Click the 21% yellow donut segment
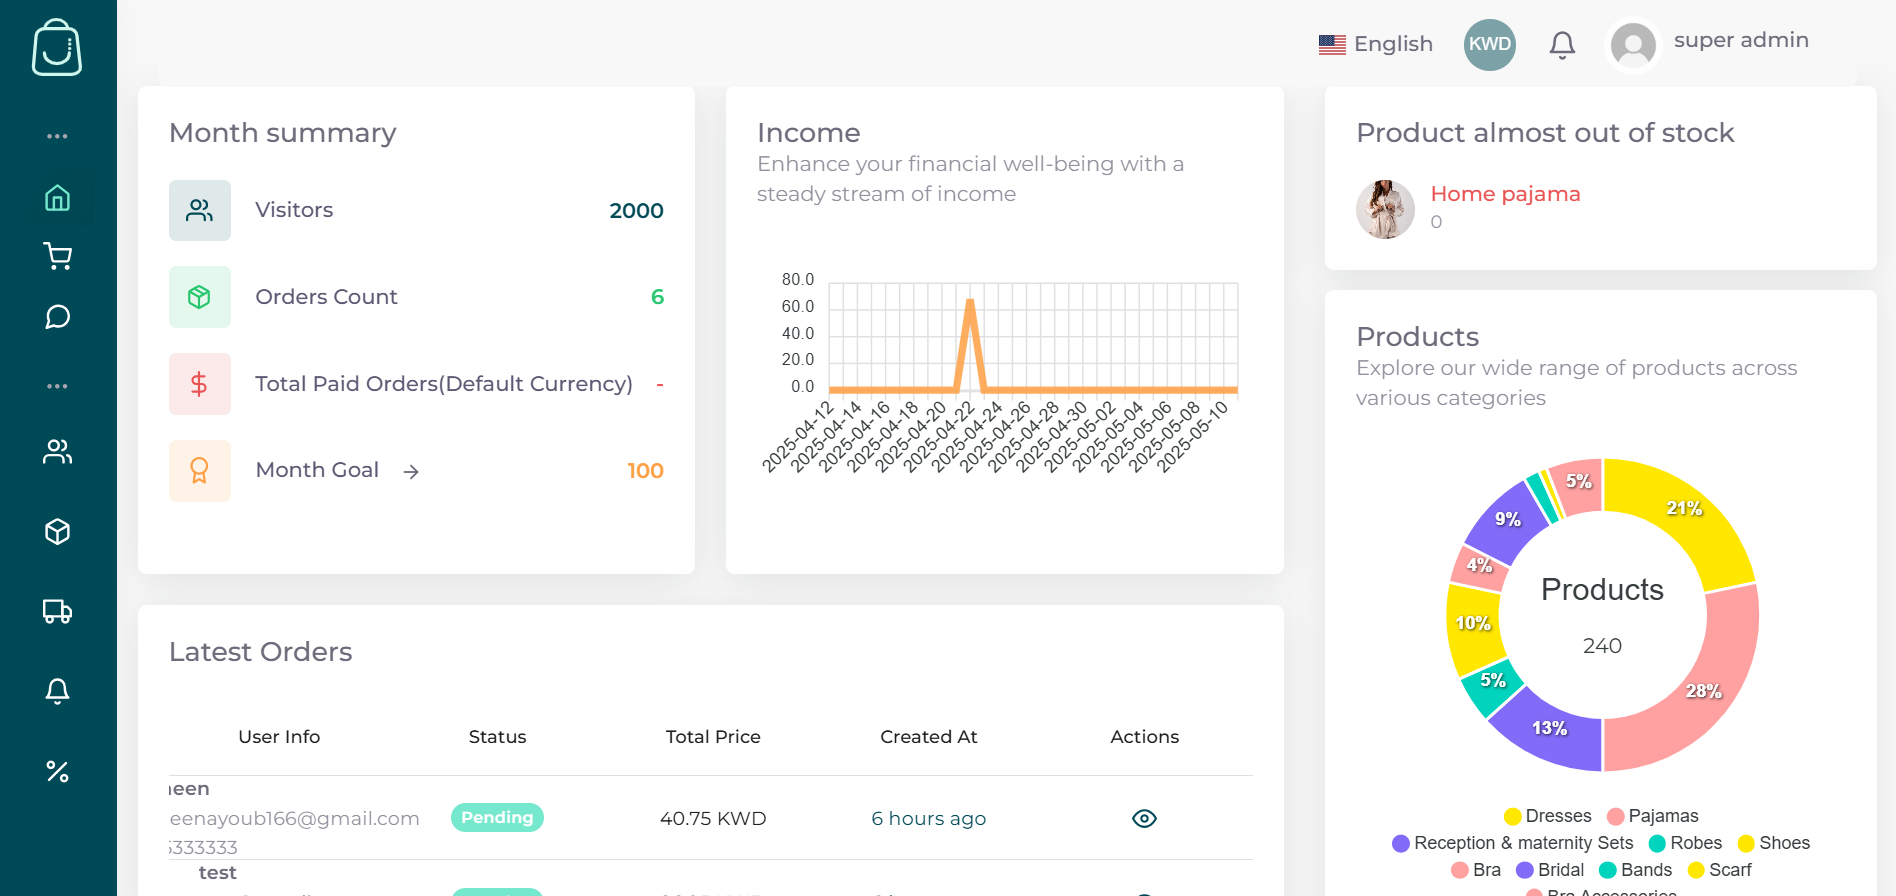This screenshot has height=896, width=1896. 1686,510
